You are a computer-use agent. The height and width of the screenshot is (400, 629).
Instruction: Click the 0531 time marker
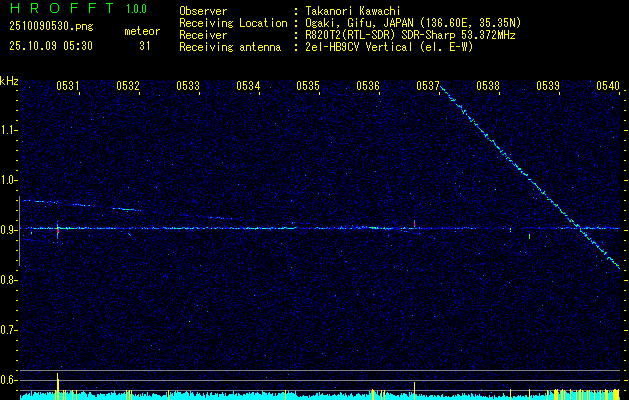pos(68,86)
